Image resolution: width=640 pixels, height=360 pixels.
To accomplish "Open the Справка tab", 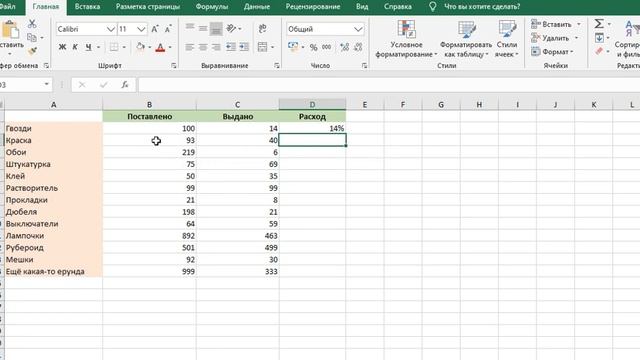I will pos(398,7).
